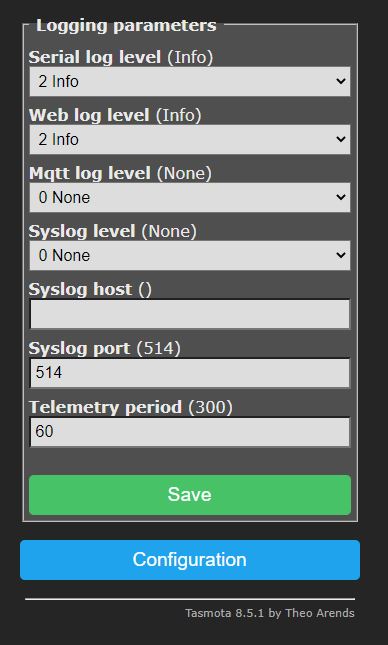The image size is (388, 645).
Task: Click the Telemetry period (300) label
Action: (130, 407)
